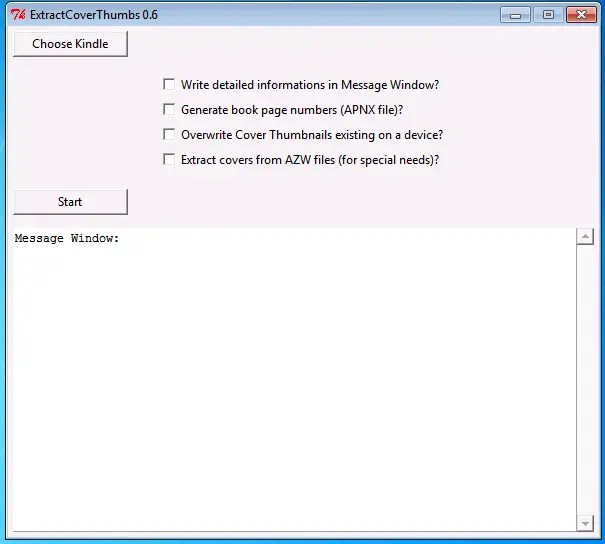Close the ExtractCoverThumbs window

click(x=581, y=15)
